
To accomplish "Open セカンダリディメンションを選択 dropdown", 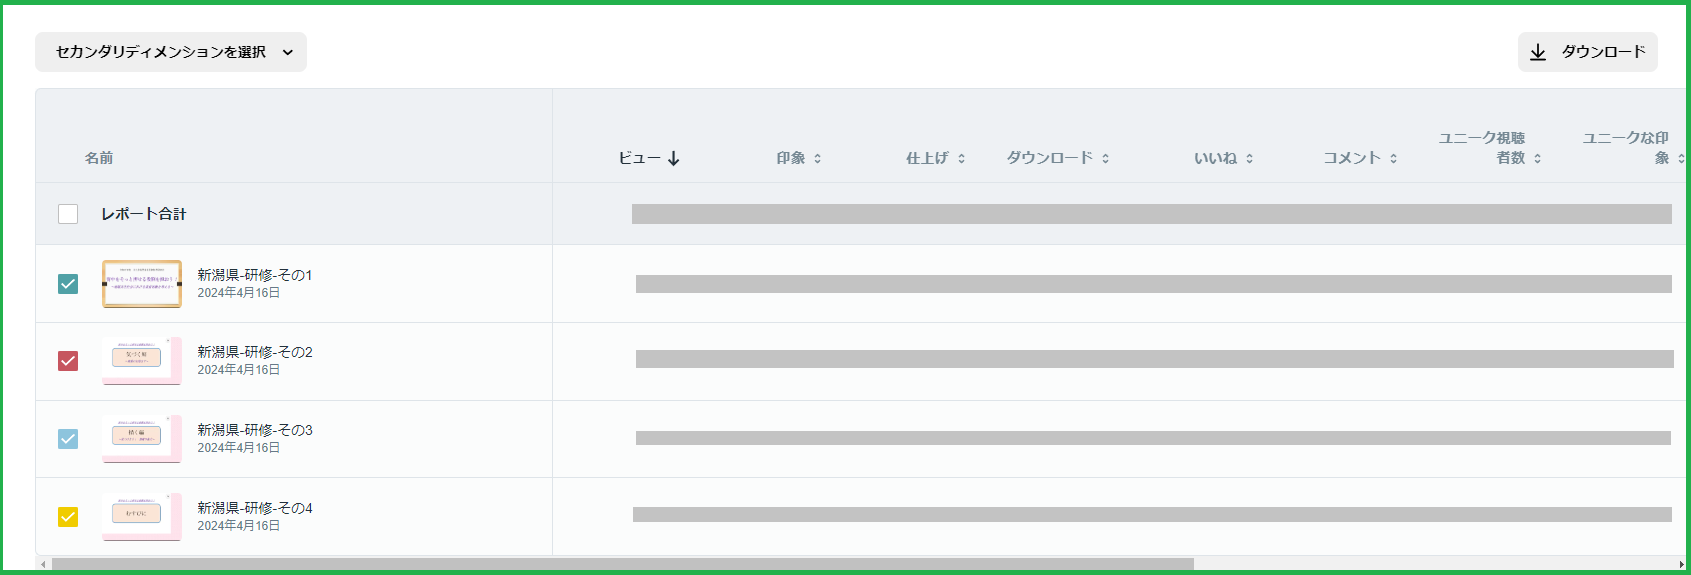I will coord(171,52).
